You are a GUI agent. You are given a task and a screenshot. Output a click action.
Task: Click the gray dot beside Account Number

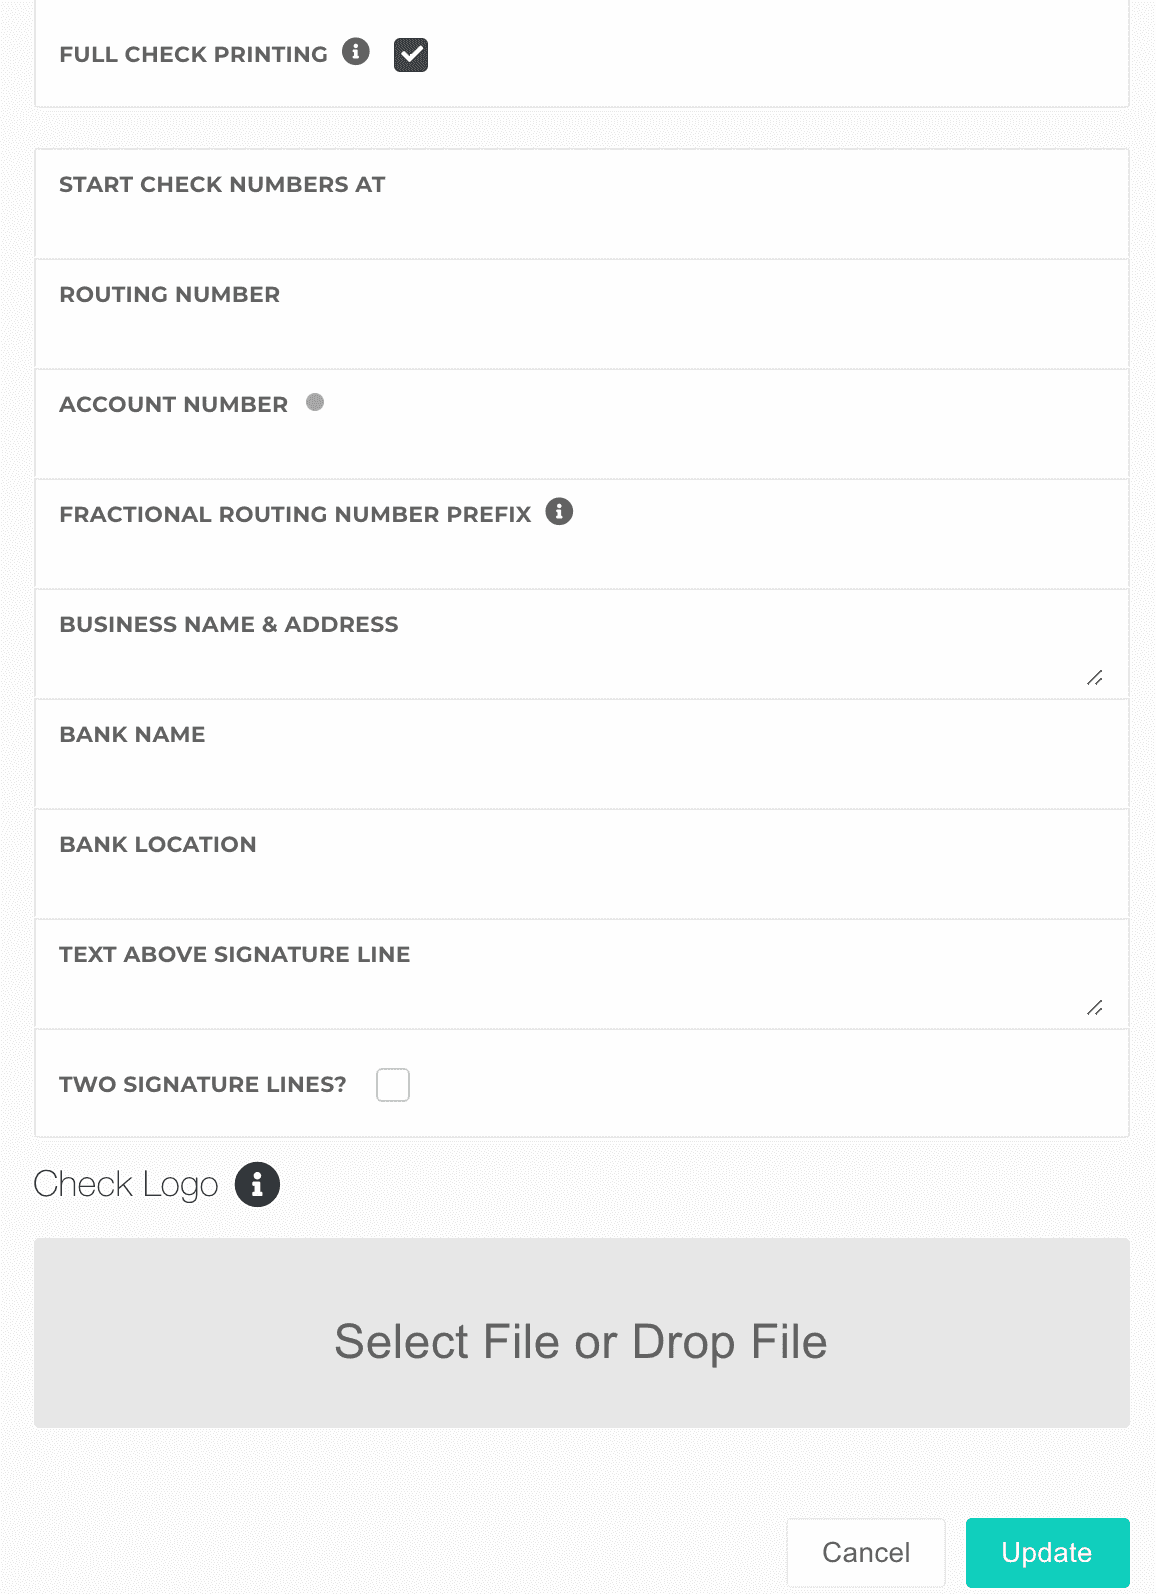click(x=315, y=402)
